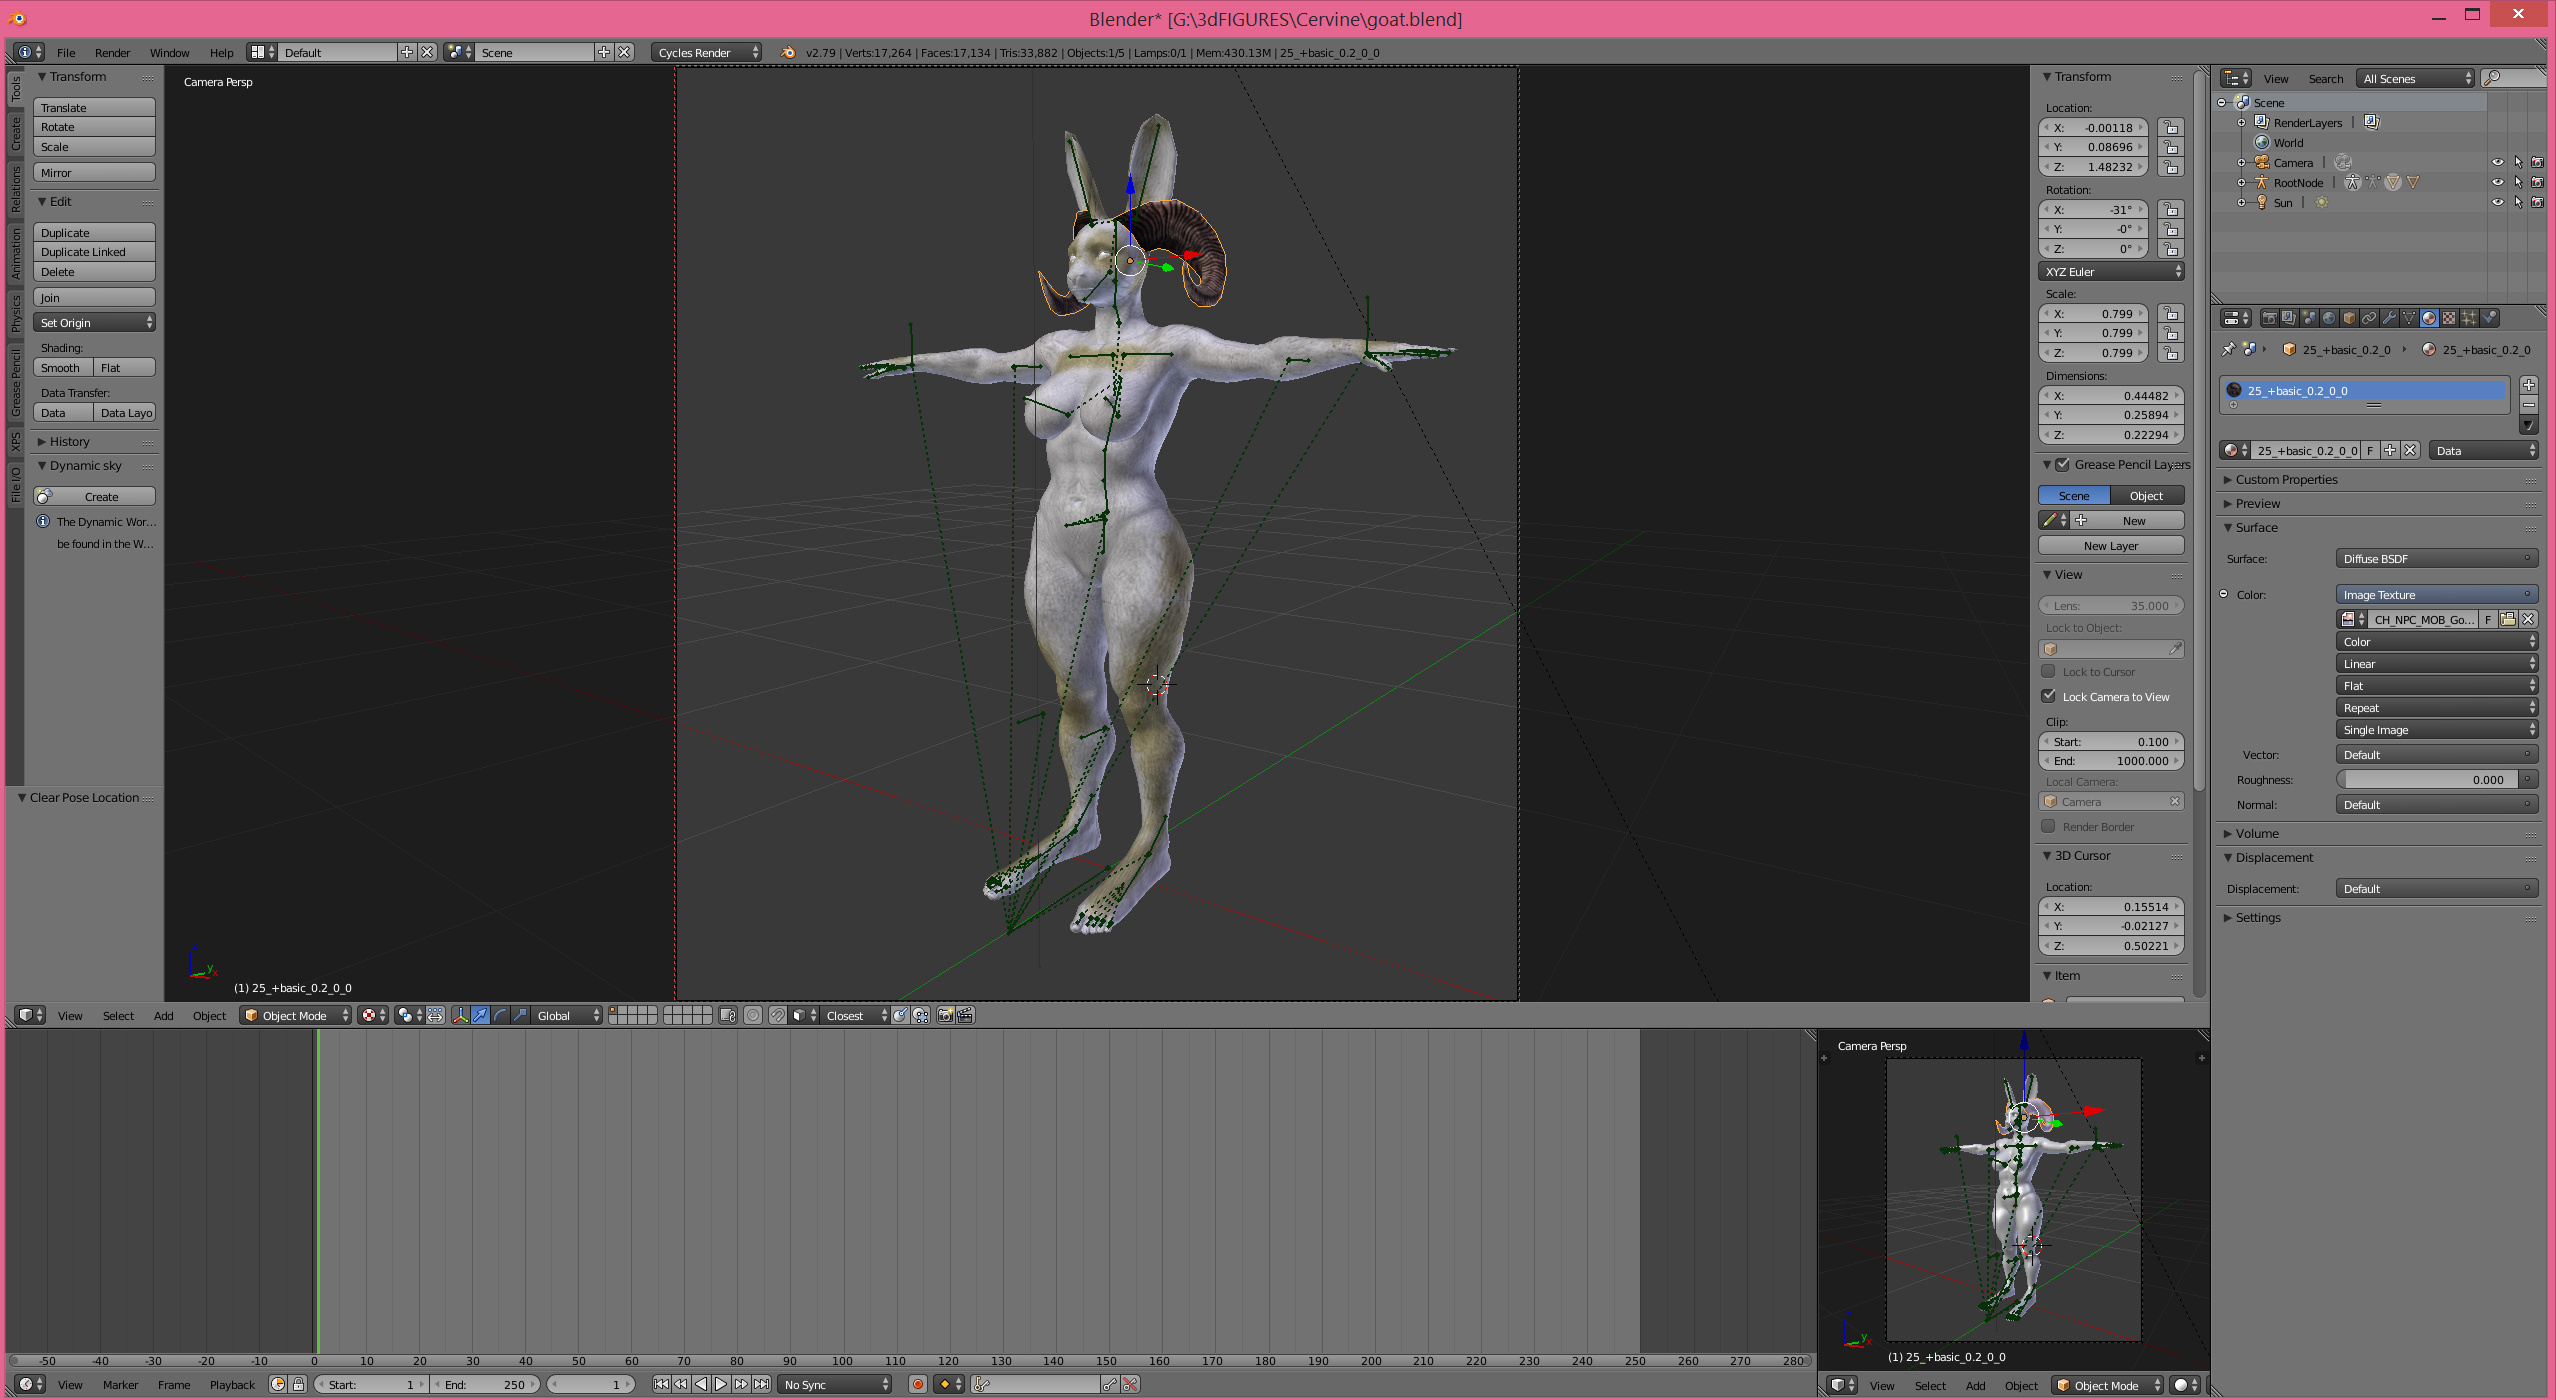Hide the Camera object via eye icon

pyautogui.click(x=2497, y=162)
